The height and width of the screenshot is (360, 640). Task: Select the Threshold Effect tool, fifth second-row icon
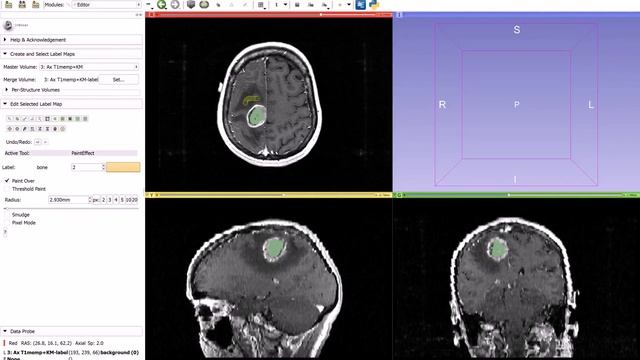pos(40,129)
